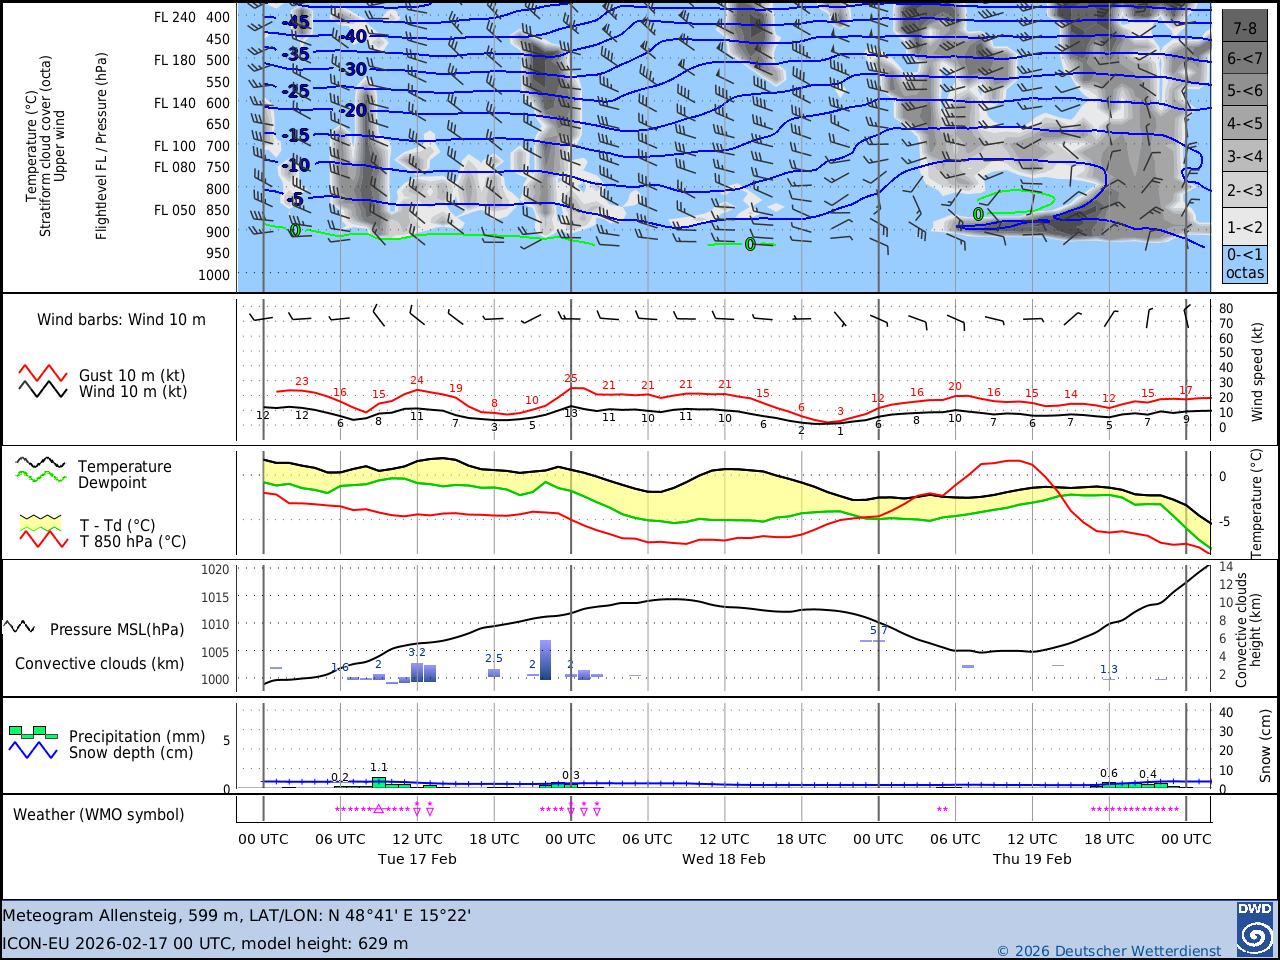This screenshot has height=960, width=1280.
Task: Click the Weather (WMO symbol) label
Action: 98,815
